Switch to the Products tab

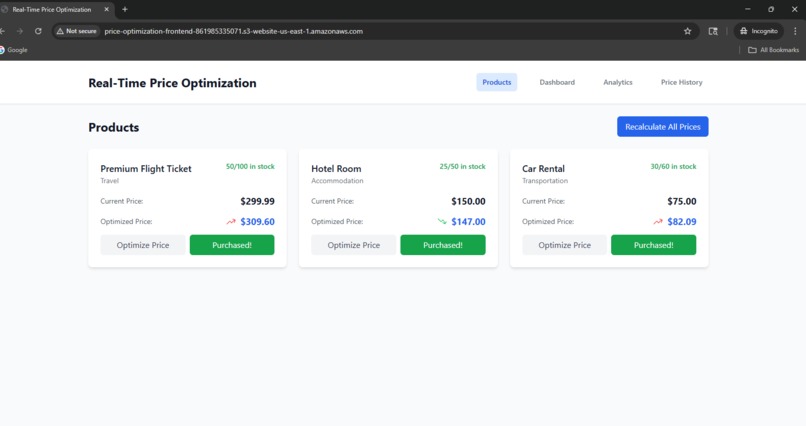point(497,82)
